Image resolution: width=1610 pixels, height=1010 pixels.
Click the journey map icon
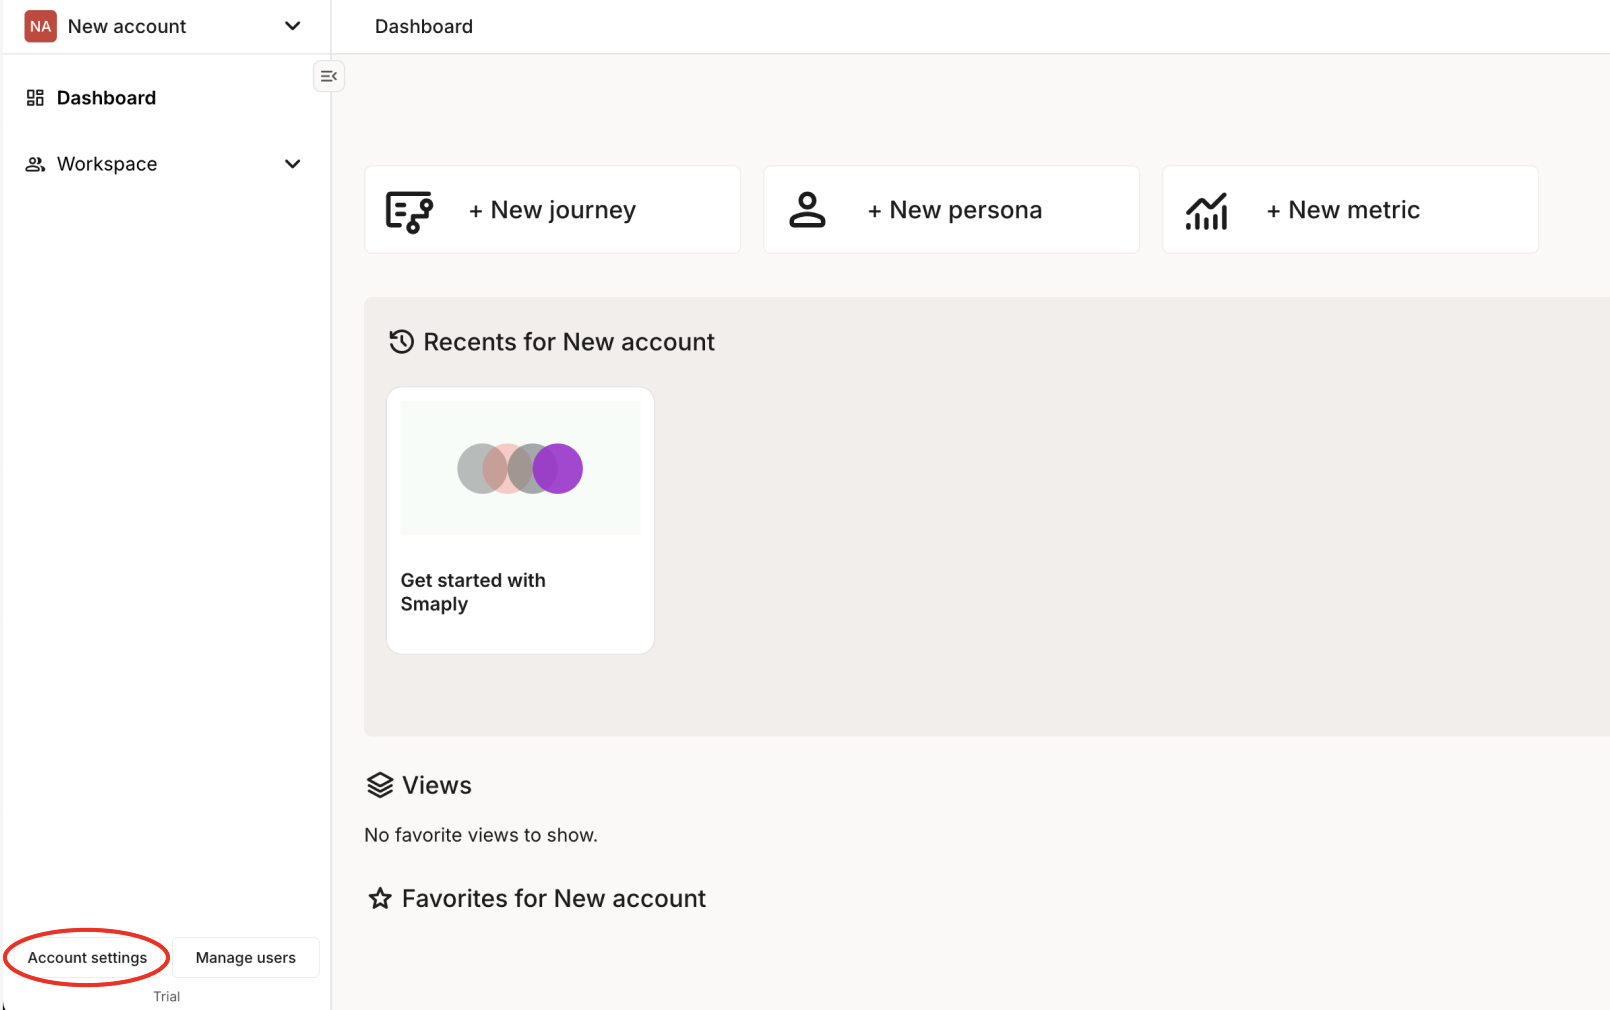(x=409, y=211)
